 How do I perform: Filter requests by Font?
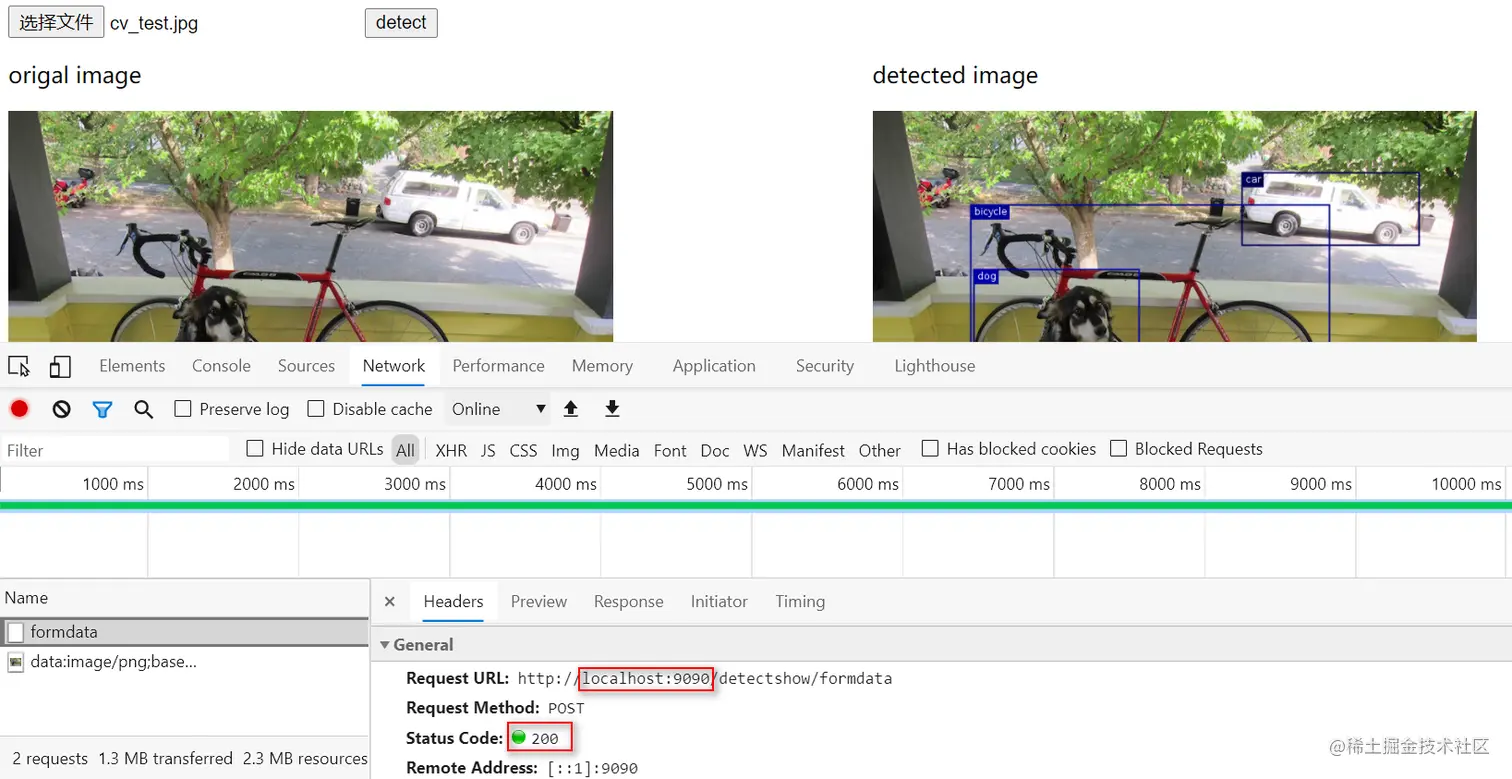point(670,451)
